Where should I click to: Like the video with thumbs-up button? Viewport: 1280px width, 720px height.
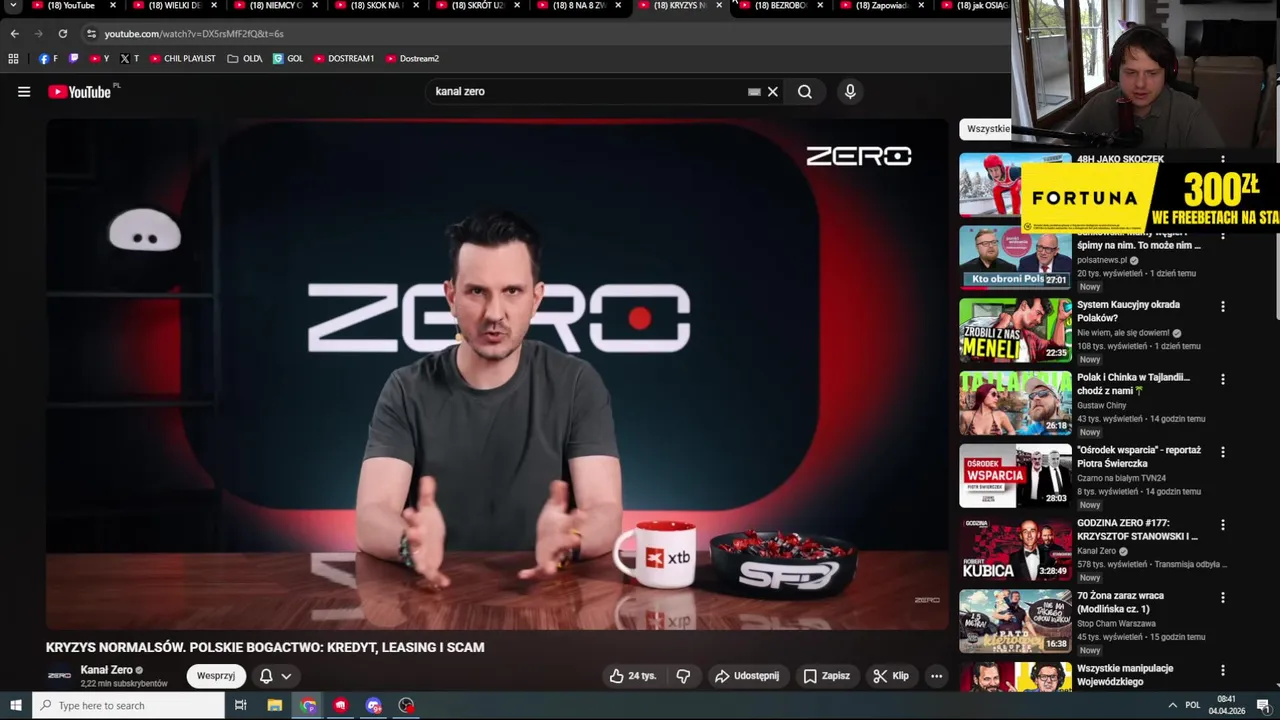(x=633, y=676)
